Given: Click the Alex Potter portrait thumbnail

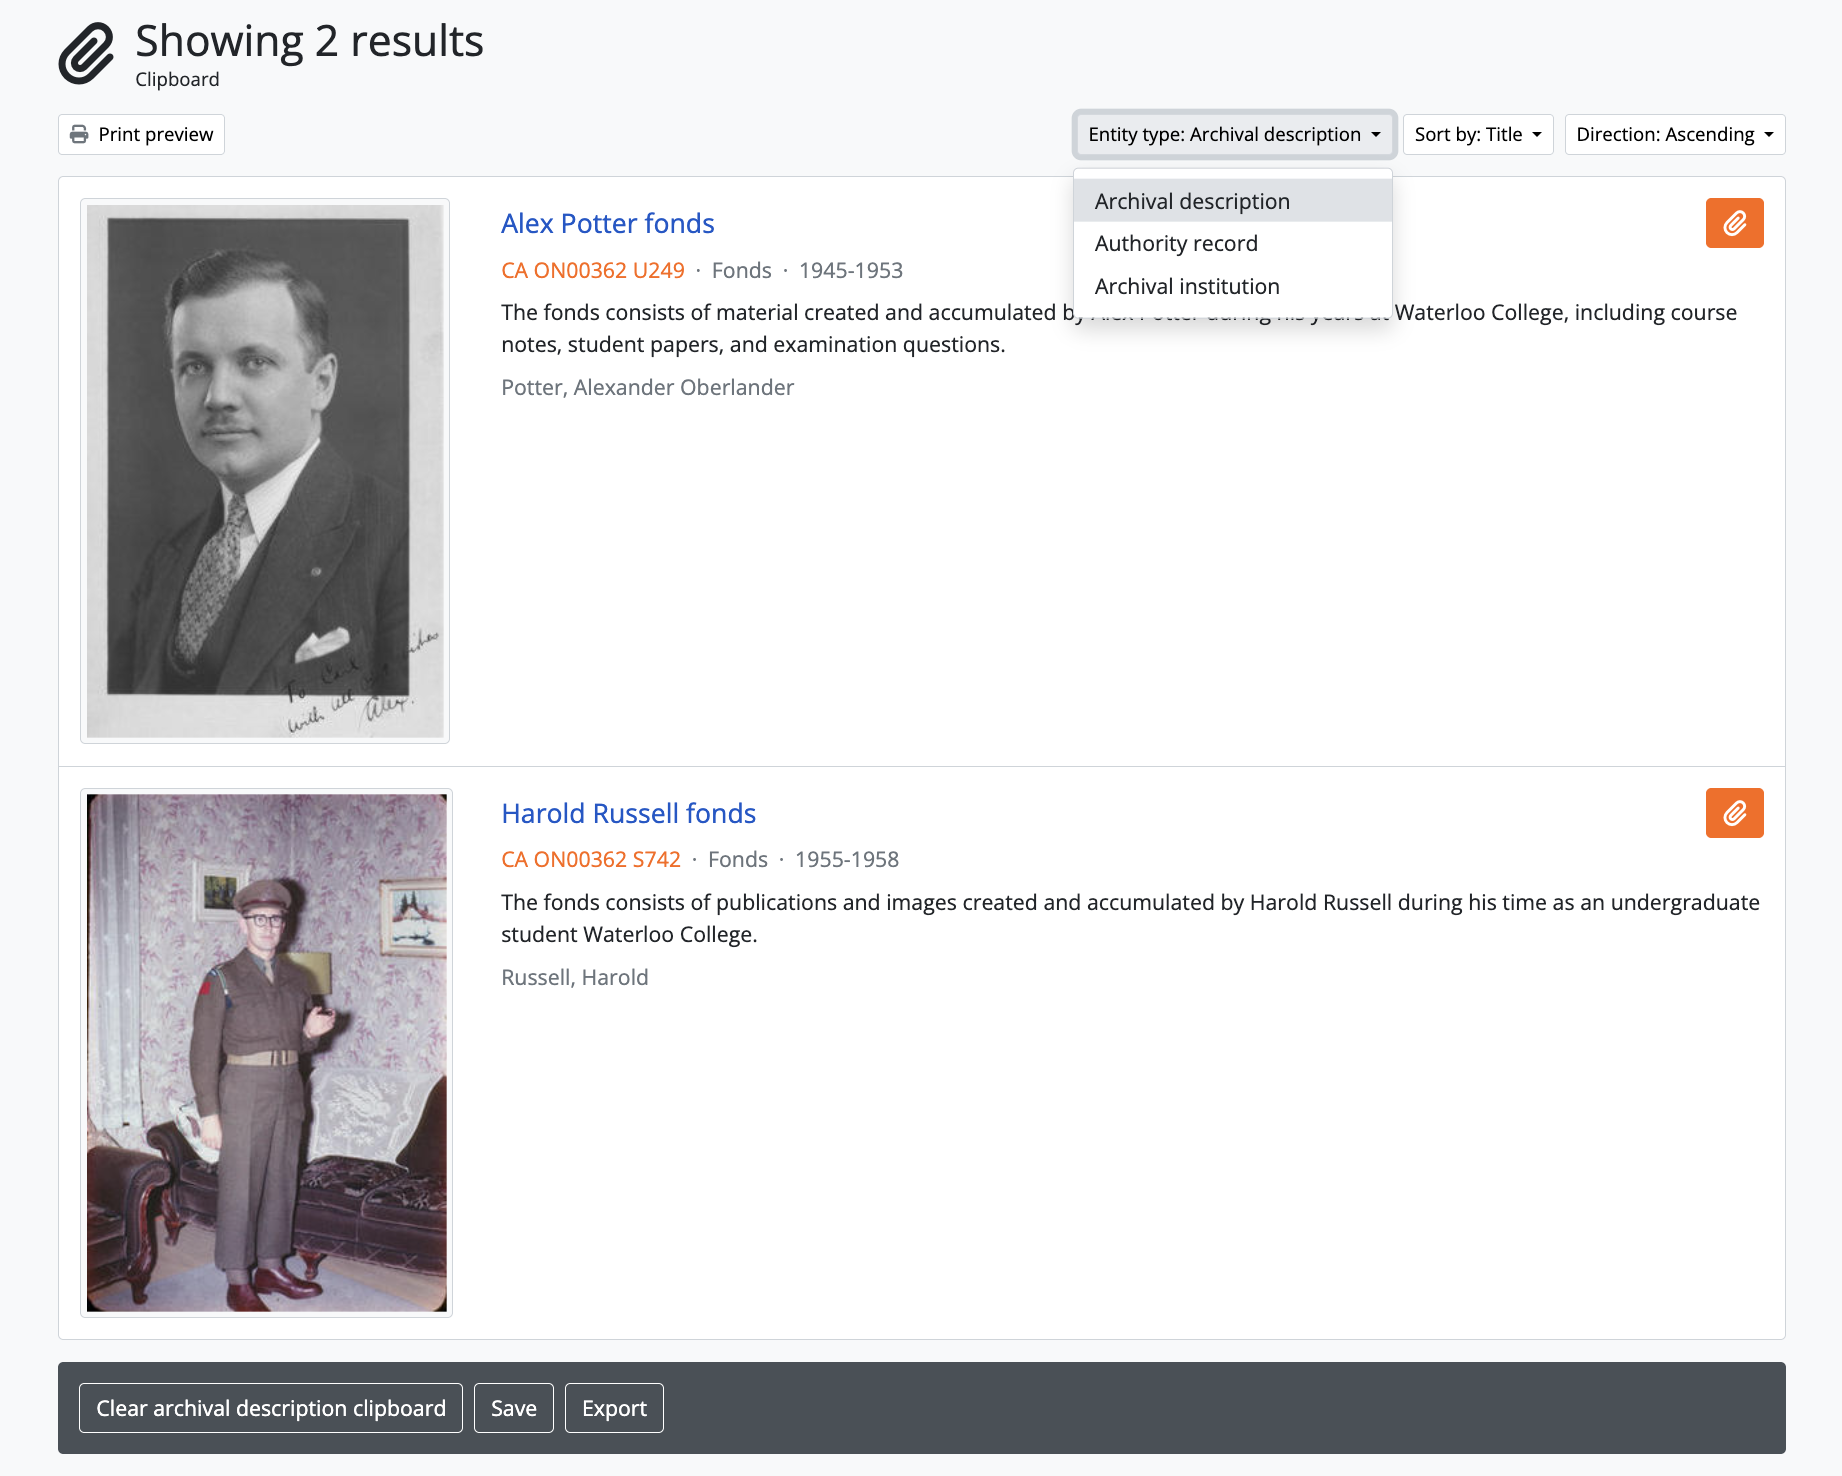Looking at the screenshot, I should tap(265, 471).
